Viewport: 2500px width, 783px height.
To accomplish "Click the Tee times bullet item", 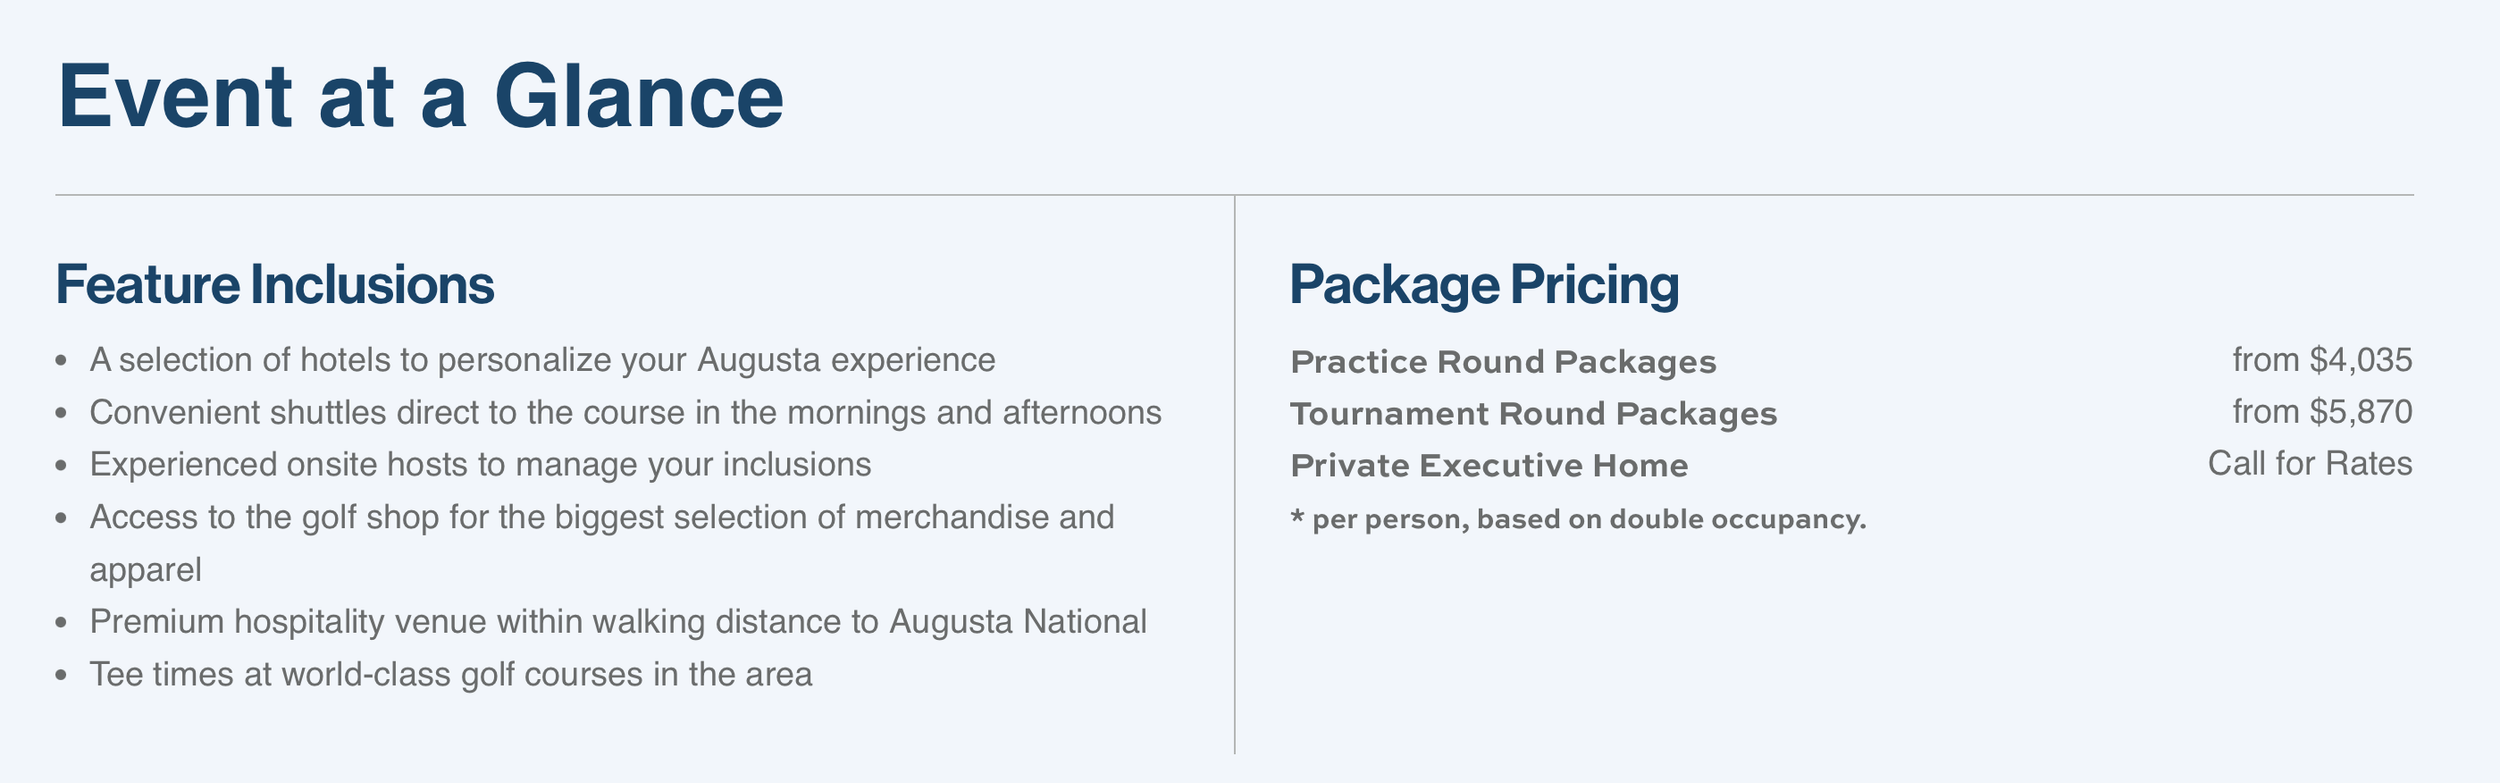I will (451, 674).
